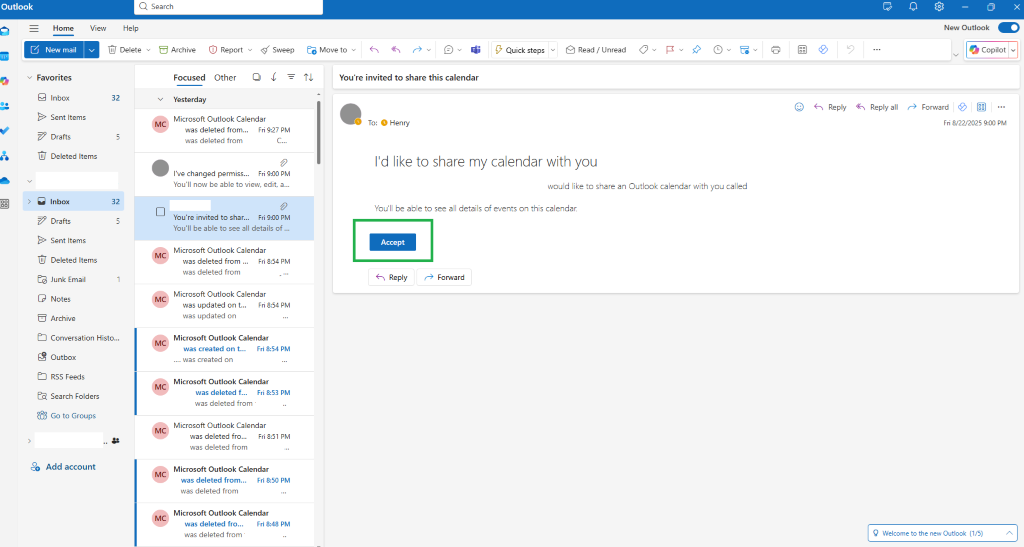Open the ribbon More options ellipsis

[x=877, y=50]
